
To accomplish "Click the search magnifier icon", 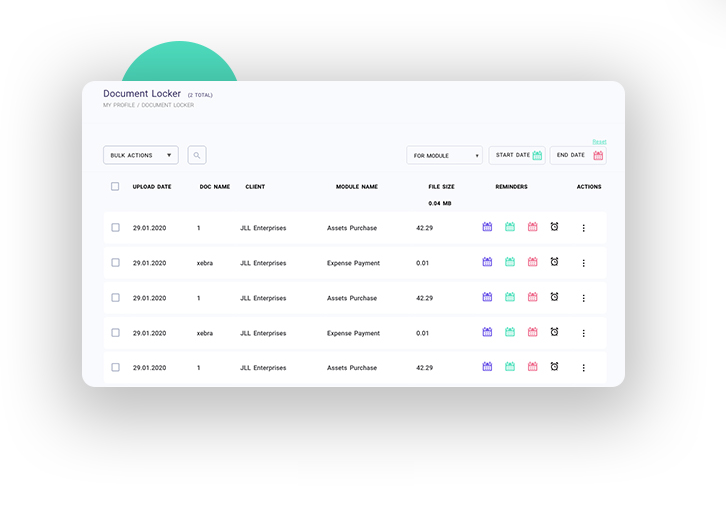I will (x=197, y=155).
